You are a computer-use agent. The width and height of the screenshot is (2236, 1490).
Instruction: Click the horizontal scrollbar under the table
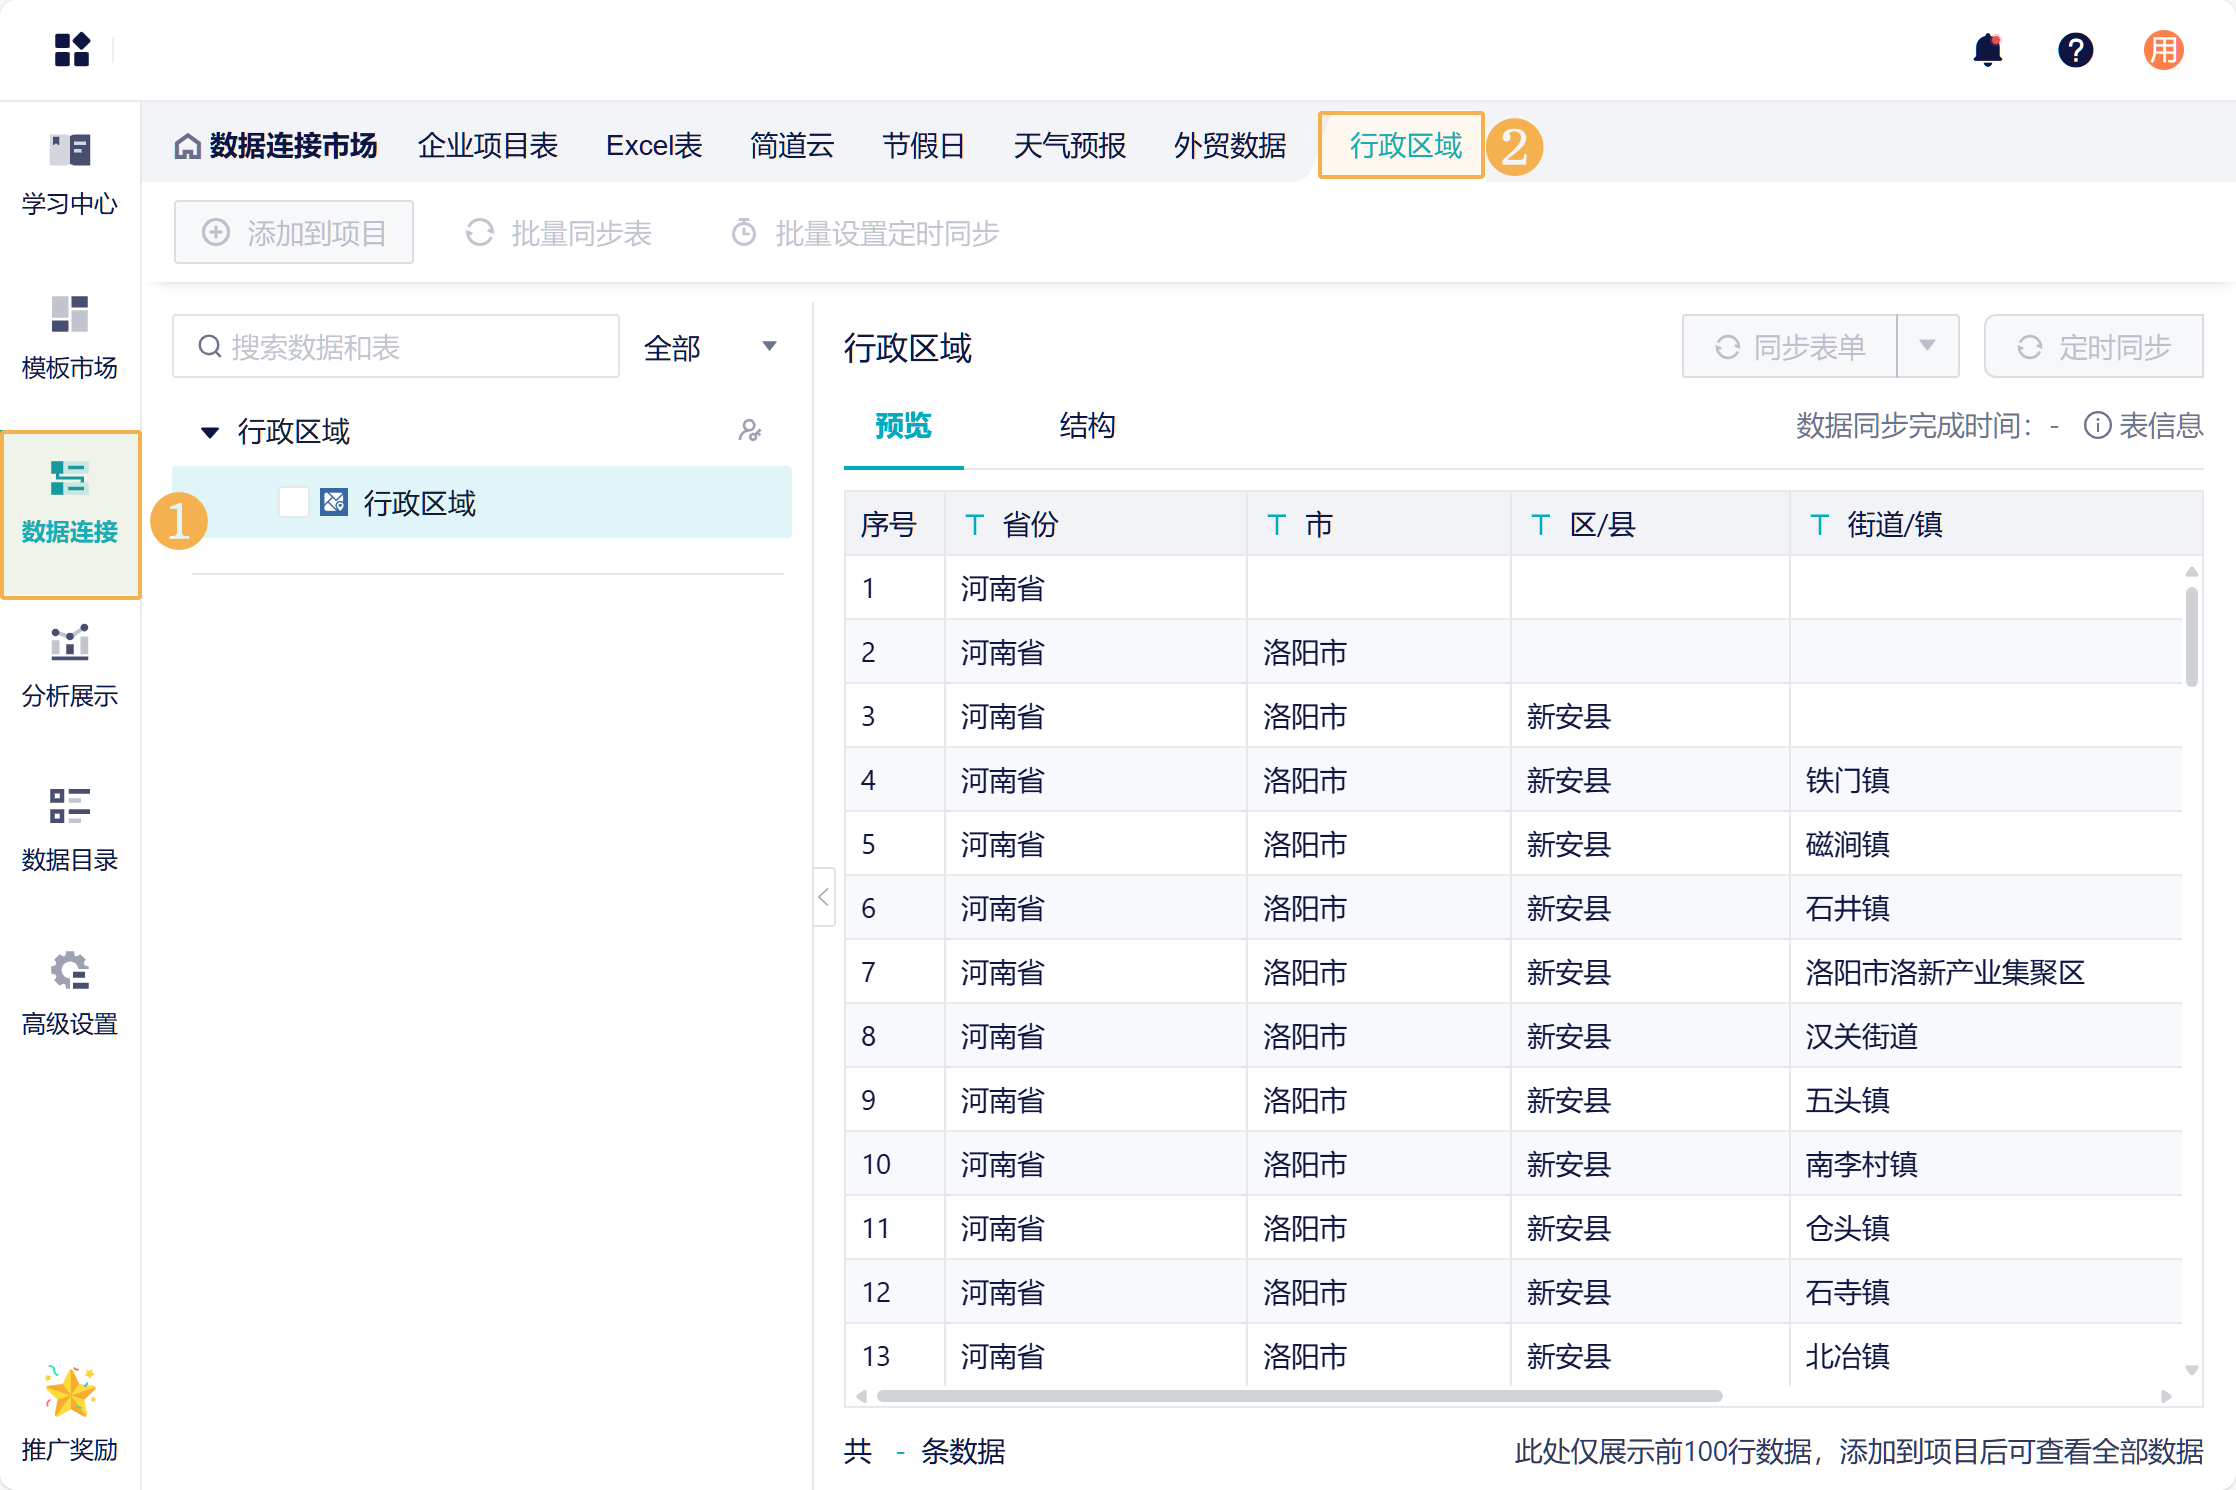tap(1298, 1396)
